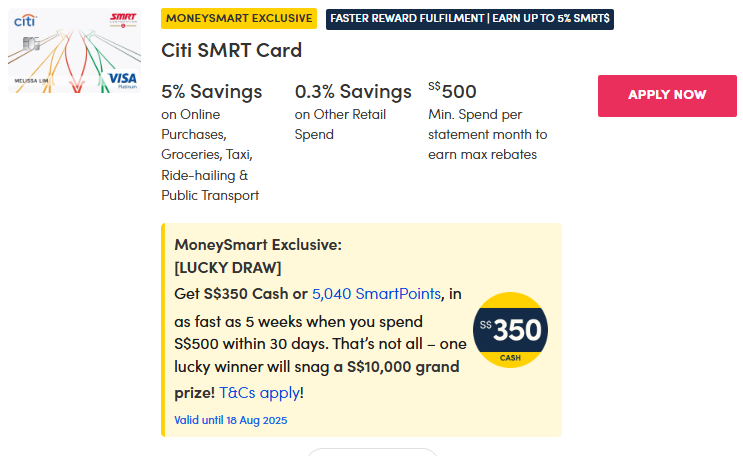This screenshot has width=743, height=456.
Task: Click the [LUCKY DRAW] label
Action: point(228,268)
